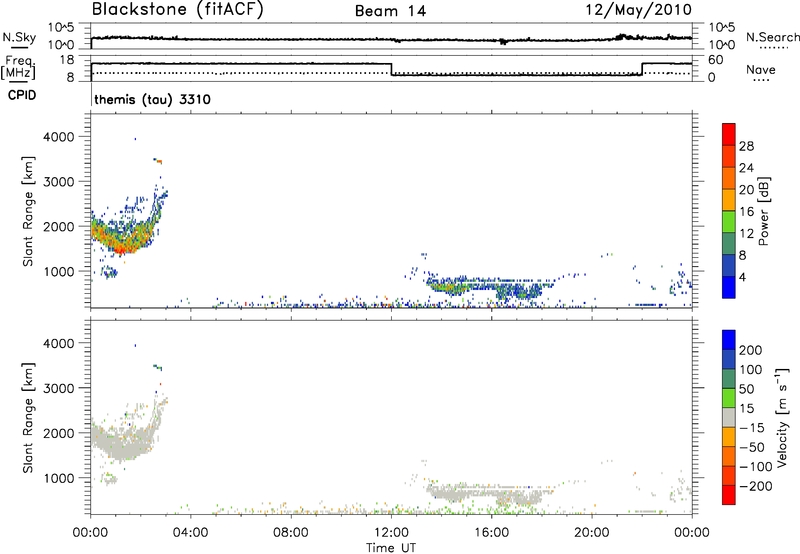Click the "Beam 14" label
The width and height of the screenshot is (800, 554).
tap(390, 11)
